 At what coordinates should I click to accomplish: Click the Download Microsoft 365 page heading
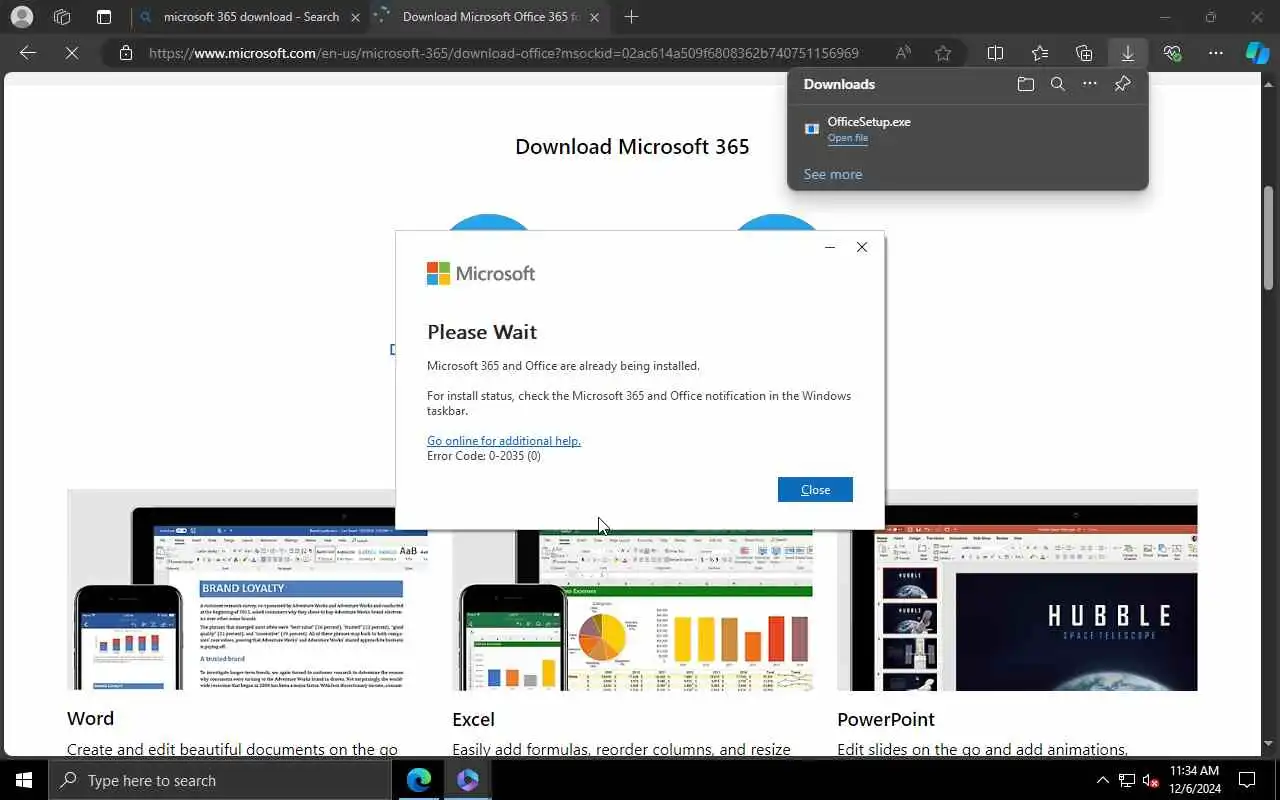(x=632, y=146)
